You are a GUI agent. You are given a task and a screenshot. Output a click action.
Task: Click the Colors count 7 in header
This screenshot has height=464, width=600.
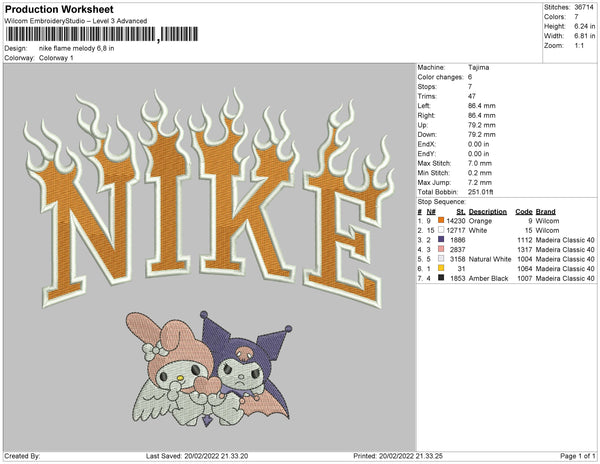576,17
